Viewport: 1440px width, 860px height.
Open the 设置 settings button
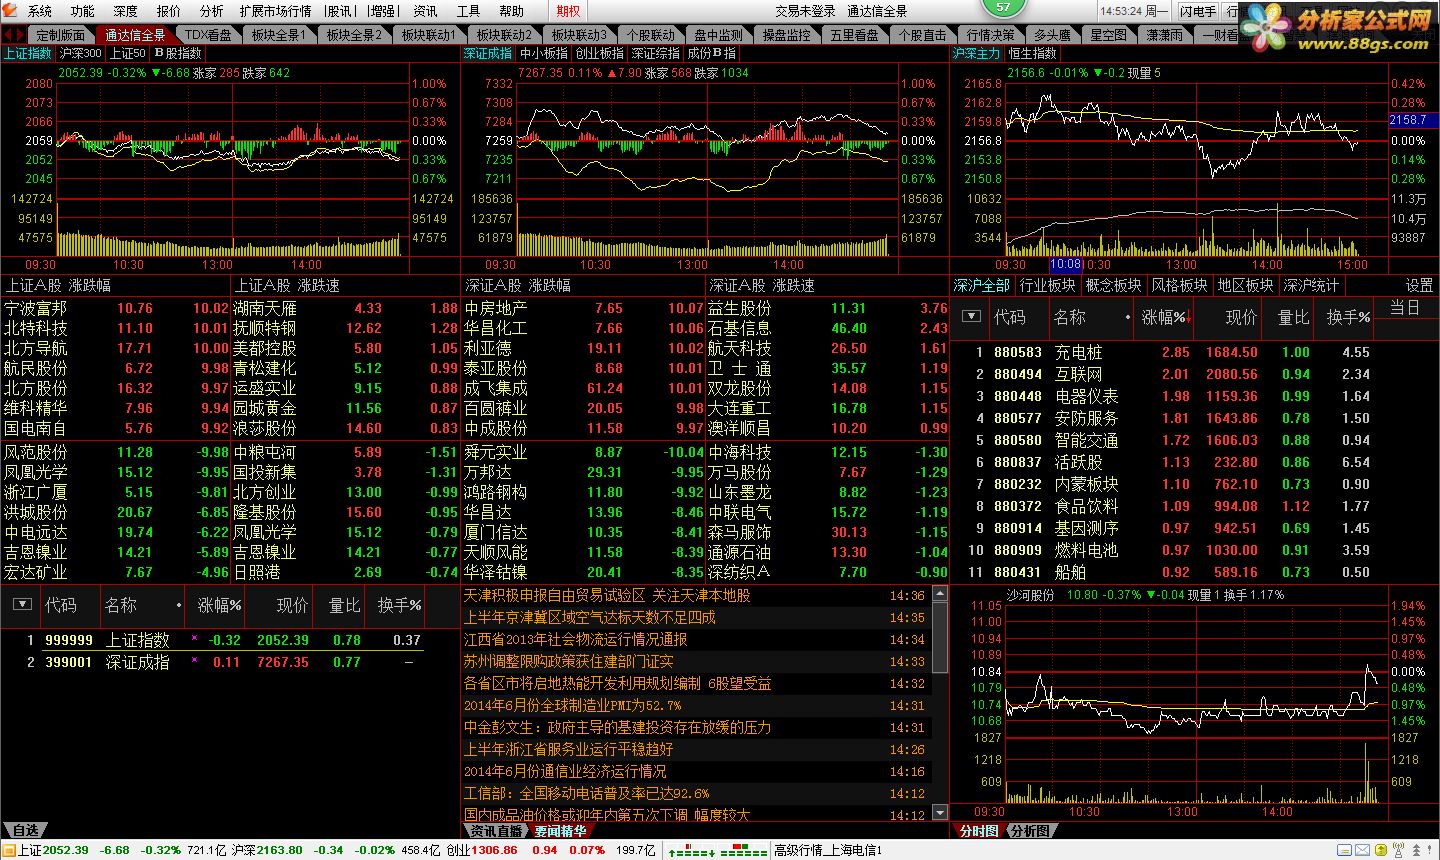[x=1419, y=285]
